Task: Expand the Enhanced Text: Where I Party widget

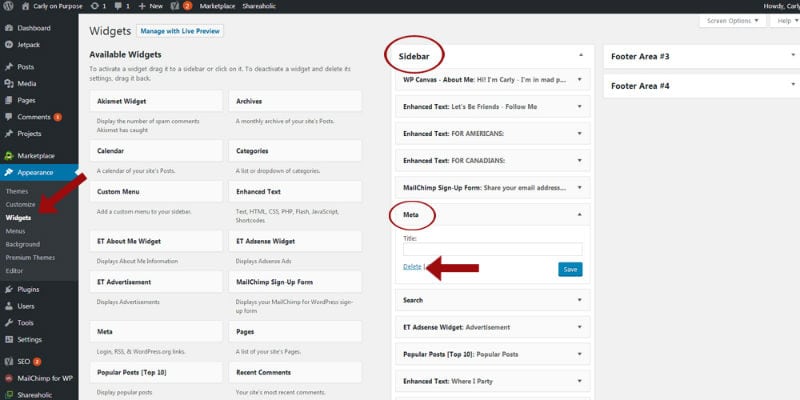Action: (580, 381)
